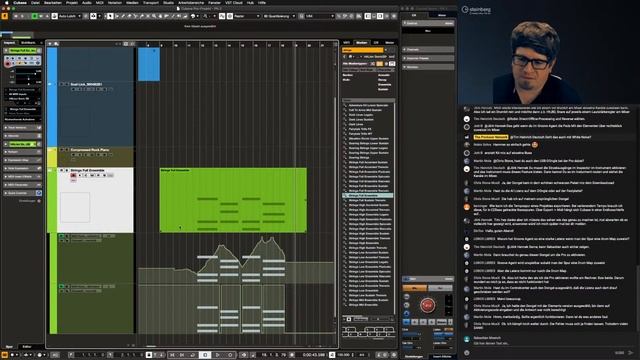Click the orange Mix button in Control Room

coord(415,288)
